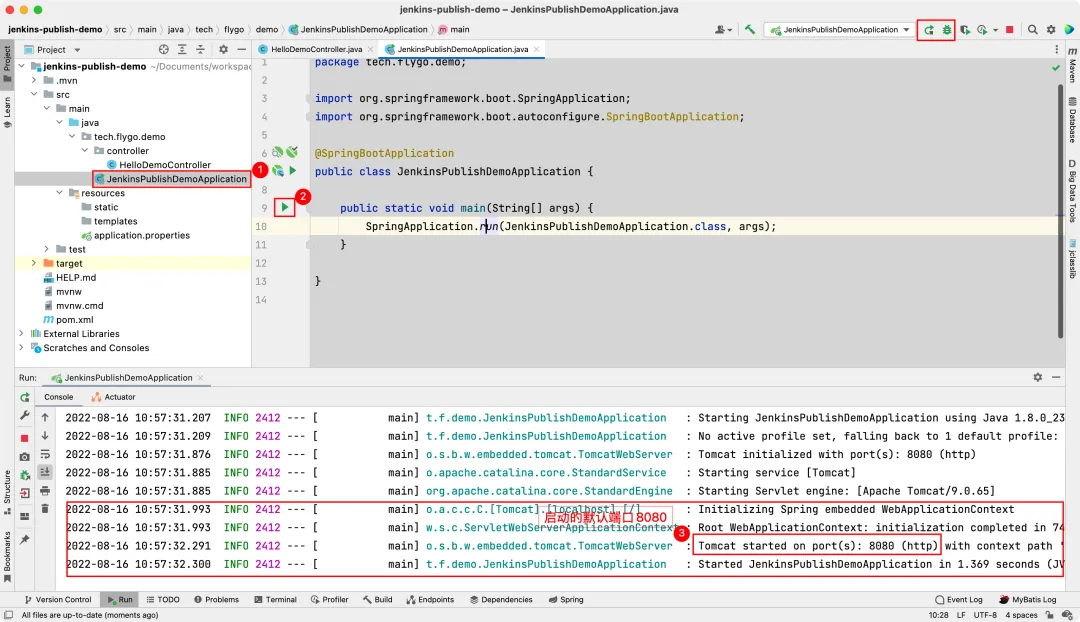Viewport: 1080px width, 622px height.
Task: Click the 4 spaces indent indicator
Action: (1021, 615)
